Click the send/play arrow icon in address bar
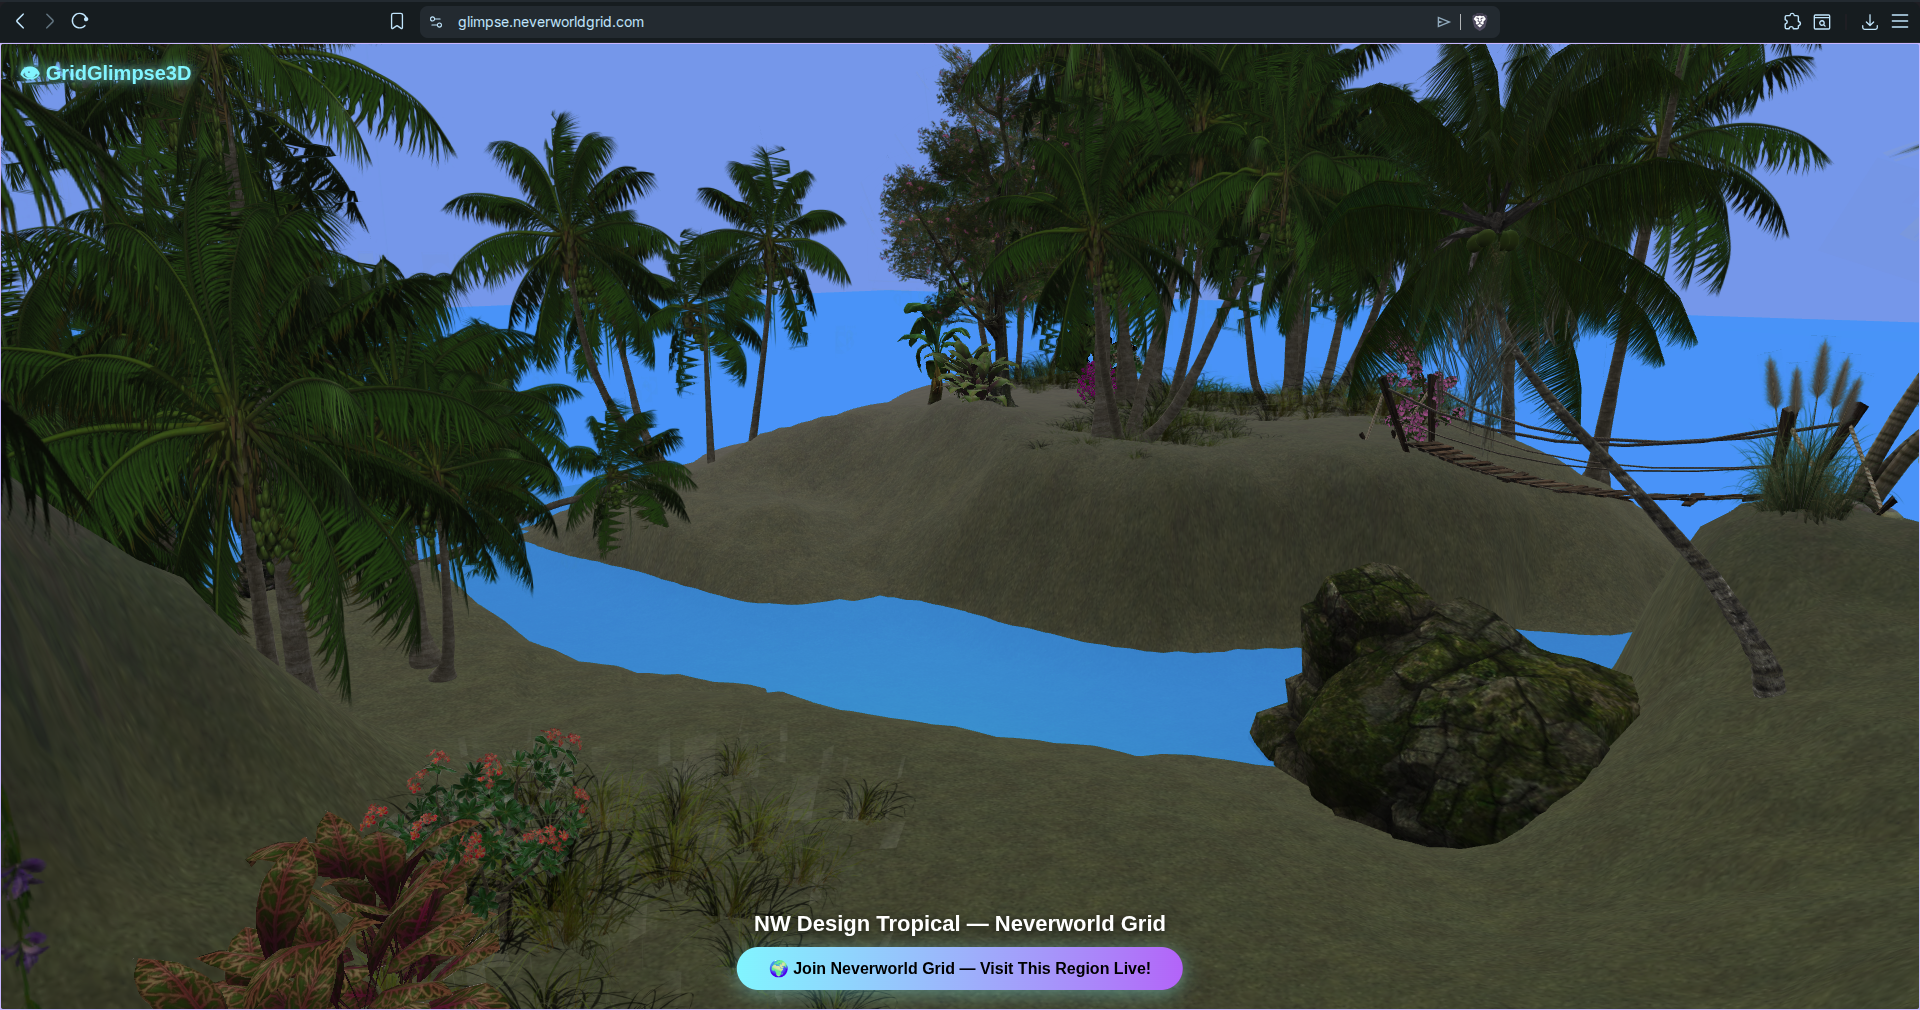This screenshot has width=1920, height=1010. [x=1443, y=21]
